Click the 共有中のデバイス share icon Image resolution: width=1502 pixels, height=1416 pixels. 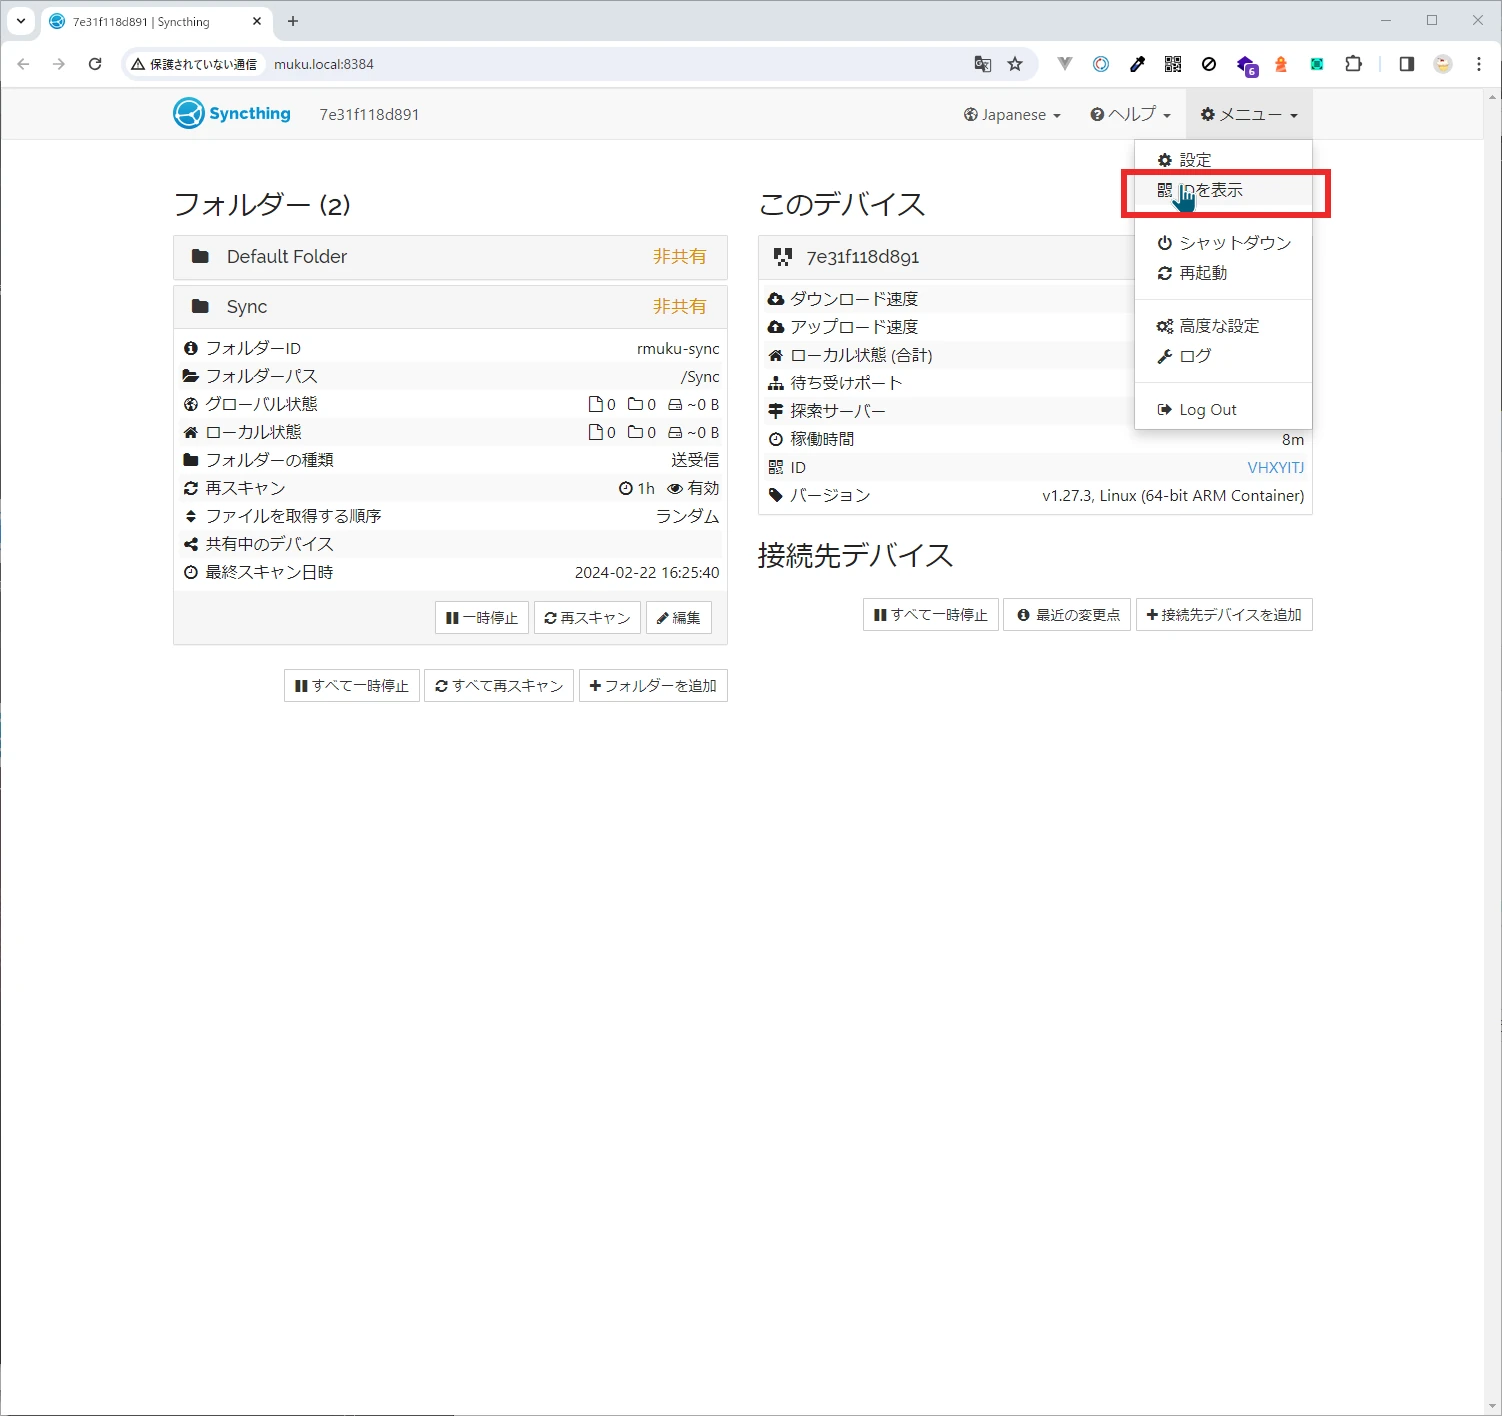tap(191, 544)
